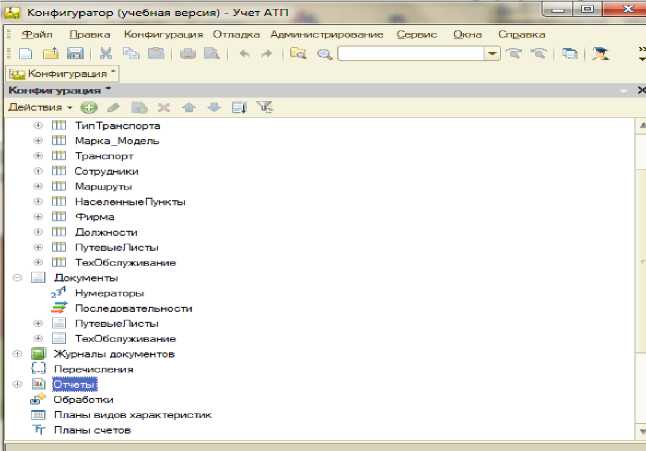Click the Move up arrow icon
This screenshot has width=646, height=451.
tap(189, 107)
